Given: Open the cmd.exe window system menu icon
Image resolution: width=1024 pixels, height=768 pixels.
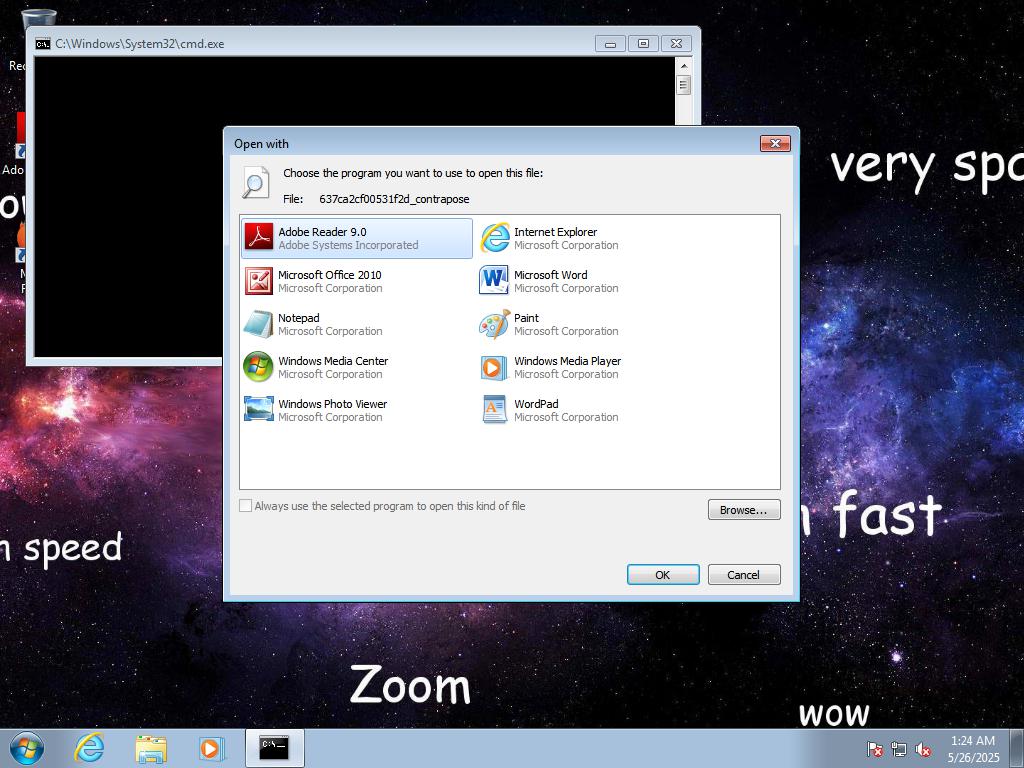Looking at the screenshot, I should (x=42, y=44).
